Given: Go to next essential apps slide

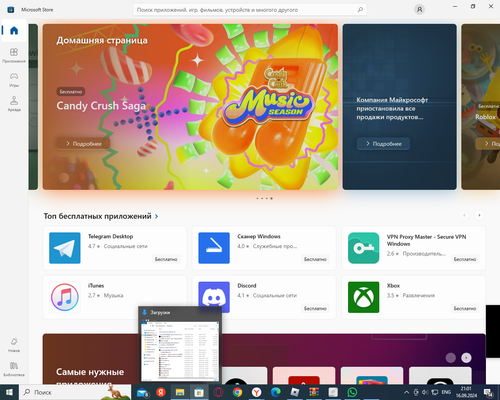Looking at the screenshot, I should 466,358.
